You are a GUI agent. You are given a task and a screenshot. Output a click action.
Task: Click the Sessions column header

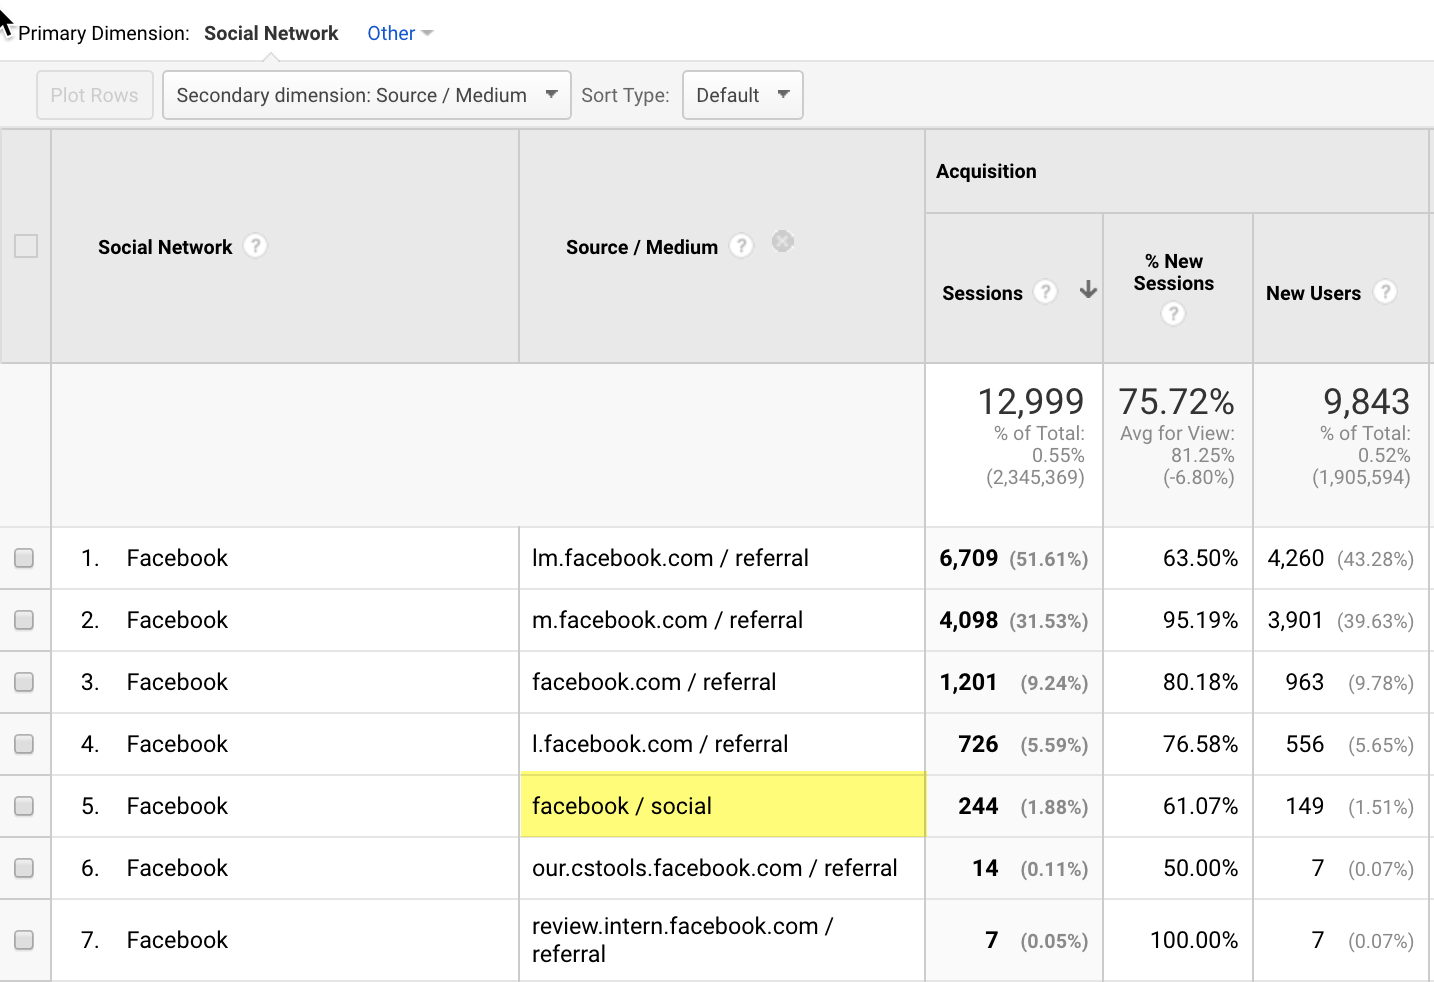click(x=982, y=293)
